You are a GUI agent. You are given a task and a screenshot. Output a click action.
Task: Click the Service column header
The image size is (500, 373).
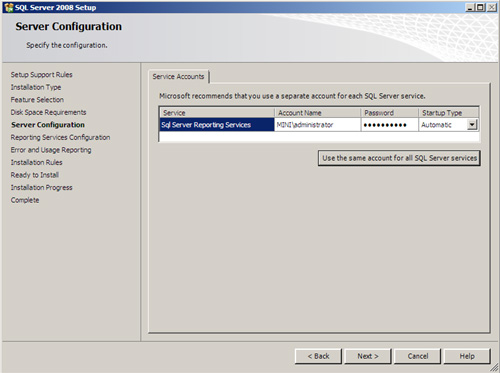217,113
